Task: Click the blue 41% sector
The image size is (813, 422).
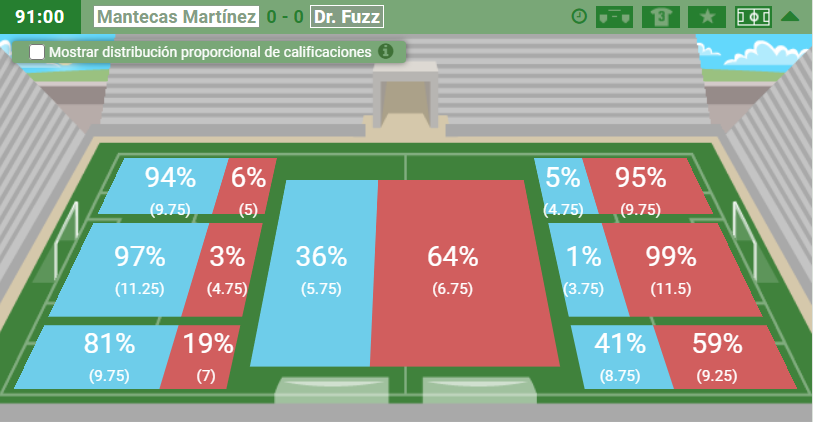Action: 621,357
